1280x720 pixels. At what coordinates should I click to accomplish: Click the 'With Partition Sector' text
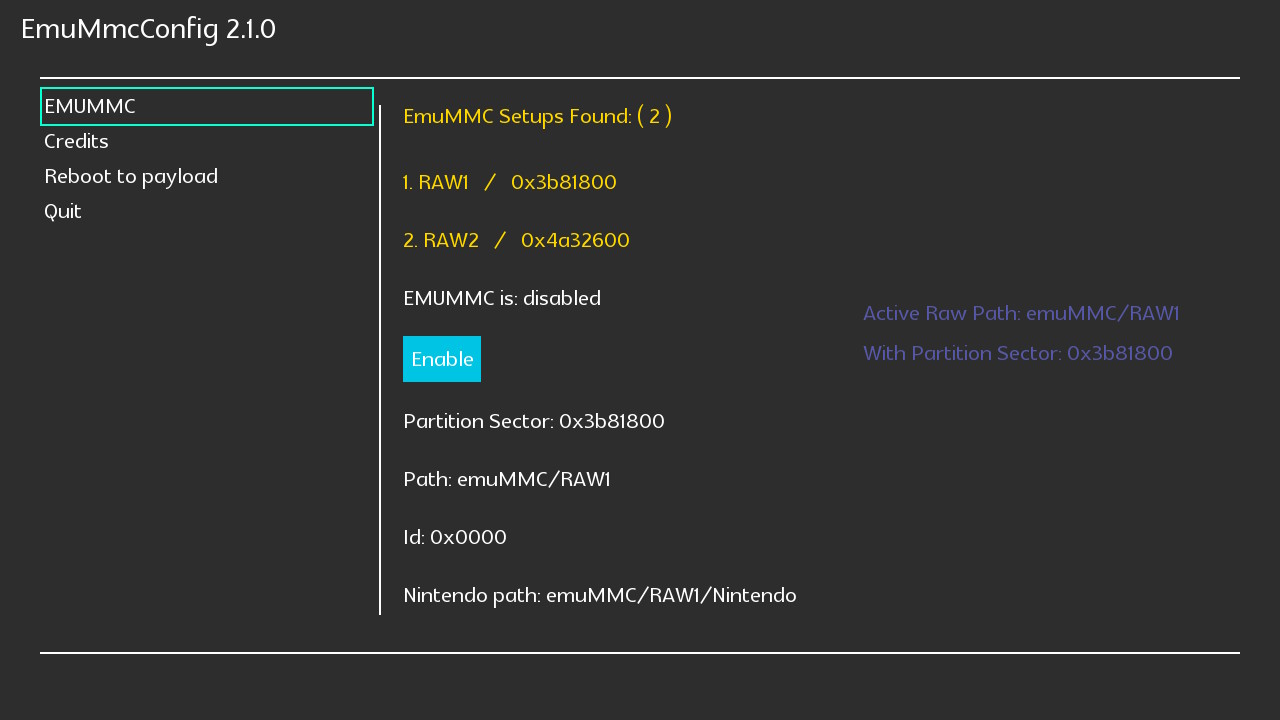(1018, 354)
